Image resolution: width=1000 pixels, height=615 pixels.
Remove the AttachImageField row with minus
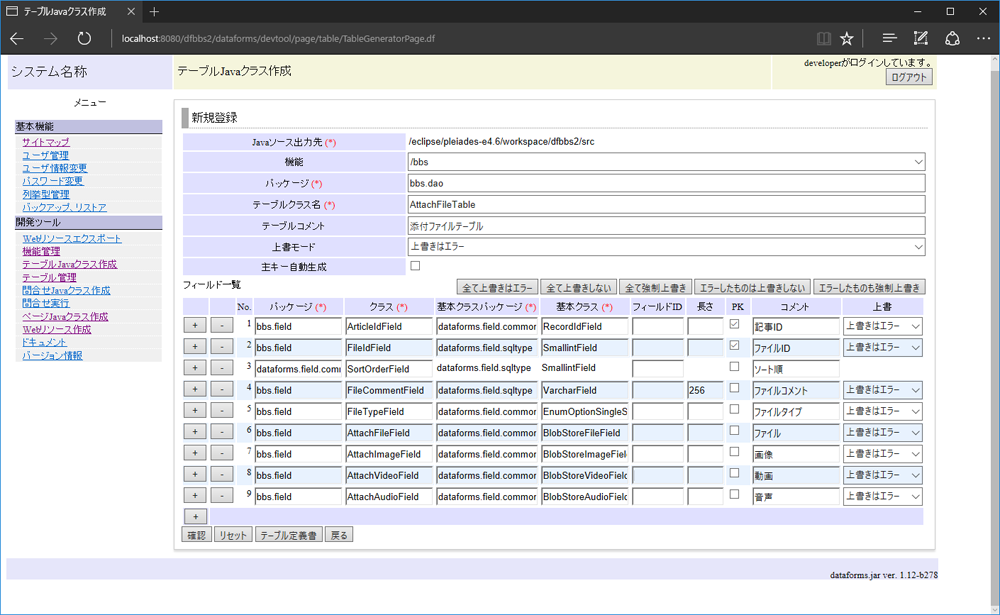point(221,453)
